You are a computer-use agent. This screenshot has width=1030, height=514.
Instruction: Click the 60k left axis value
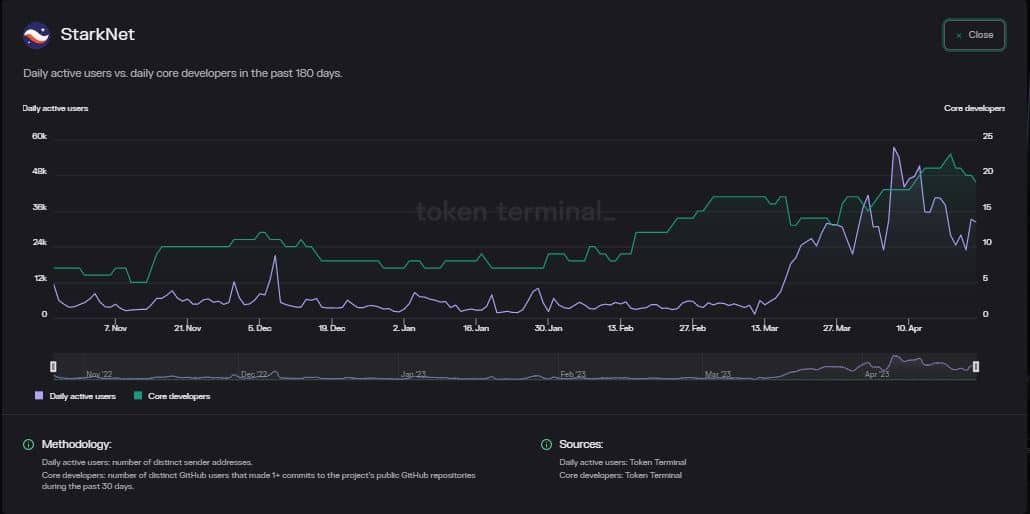[40, 136]
